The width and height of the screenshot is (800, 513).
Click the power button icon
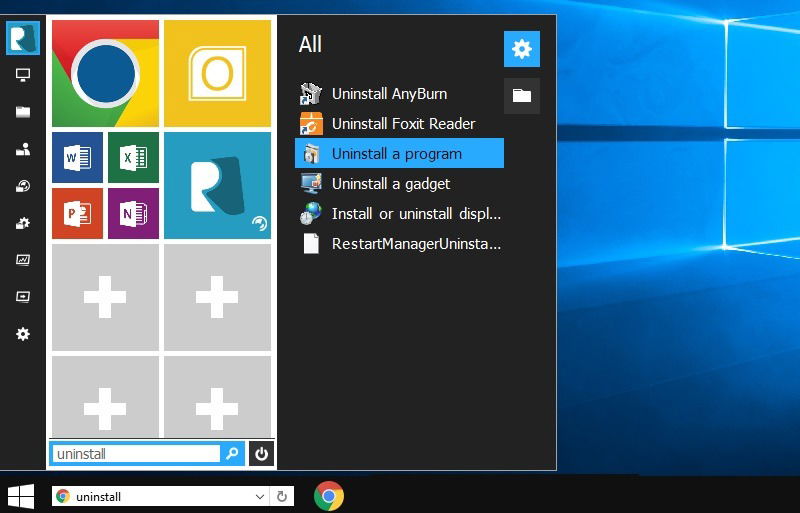click(261, 453)
